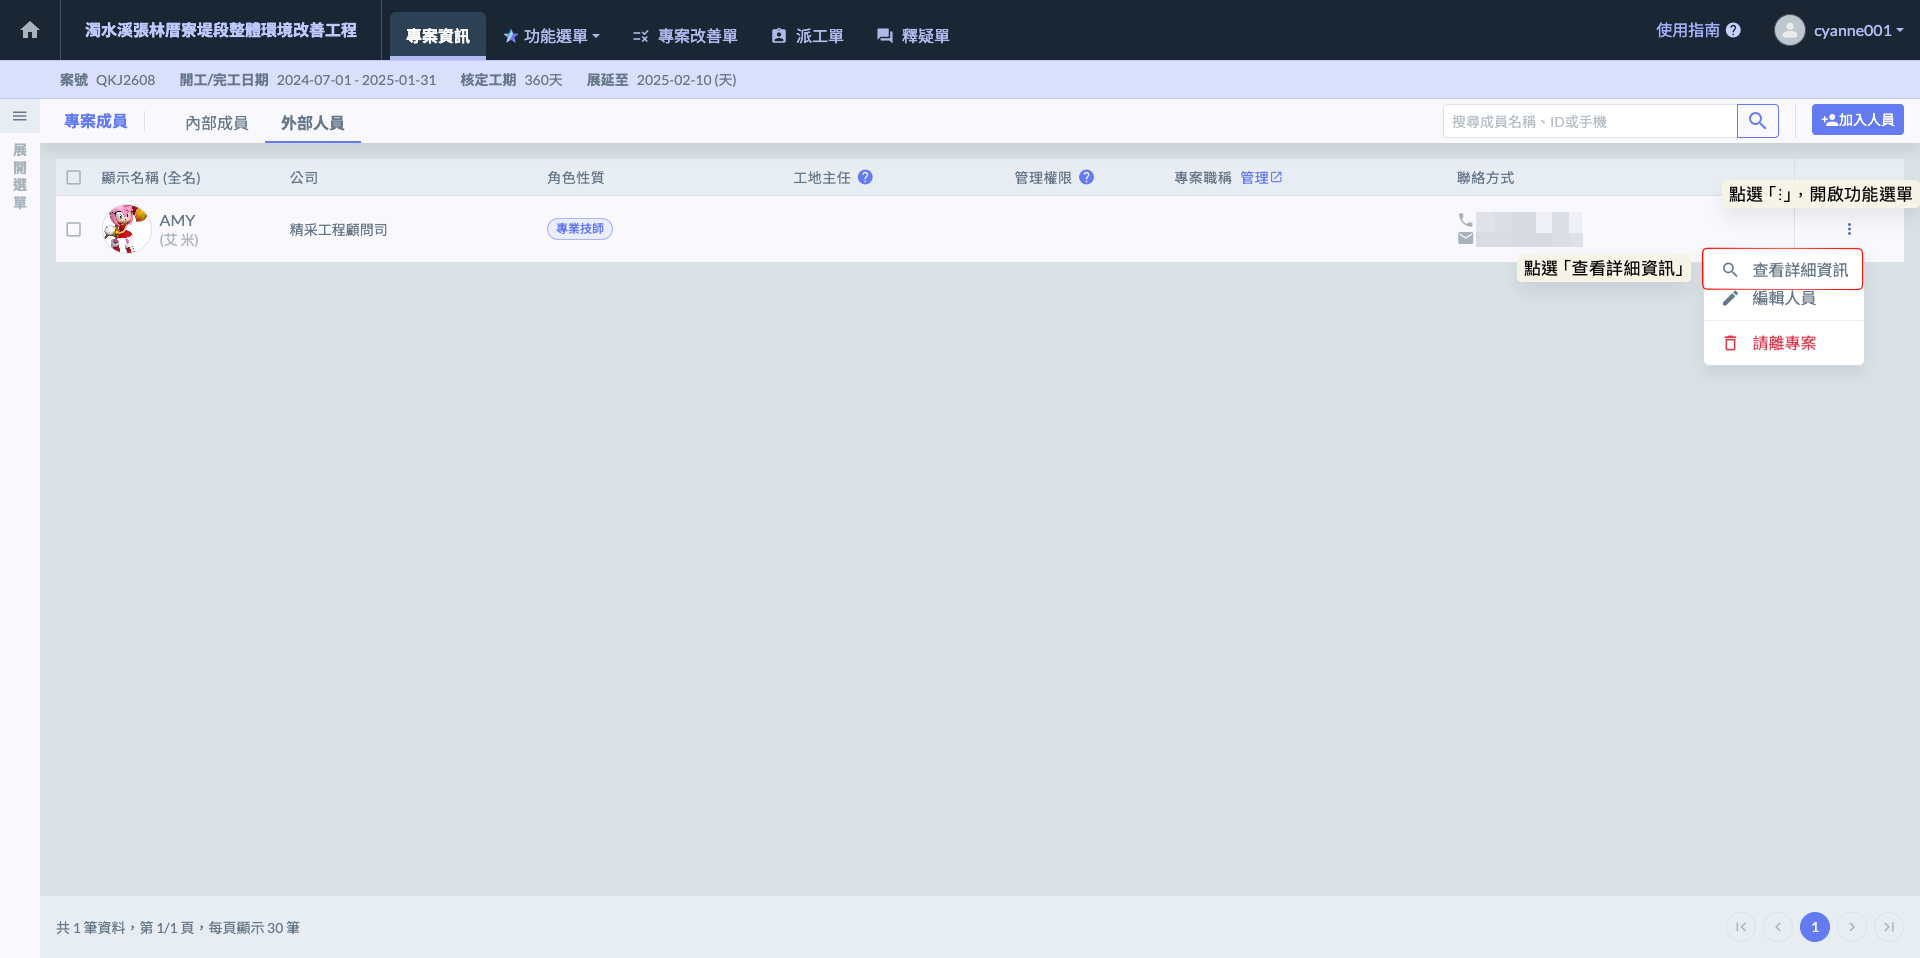
Task: Click the member search input field
Action: [x=1589, y=121]
